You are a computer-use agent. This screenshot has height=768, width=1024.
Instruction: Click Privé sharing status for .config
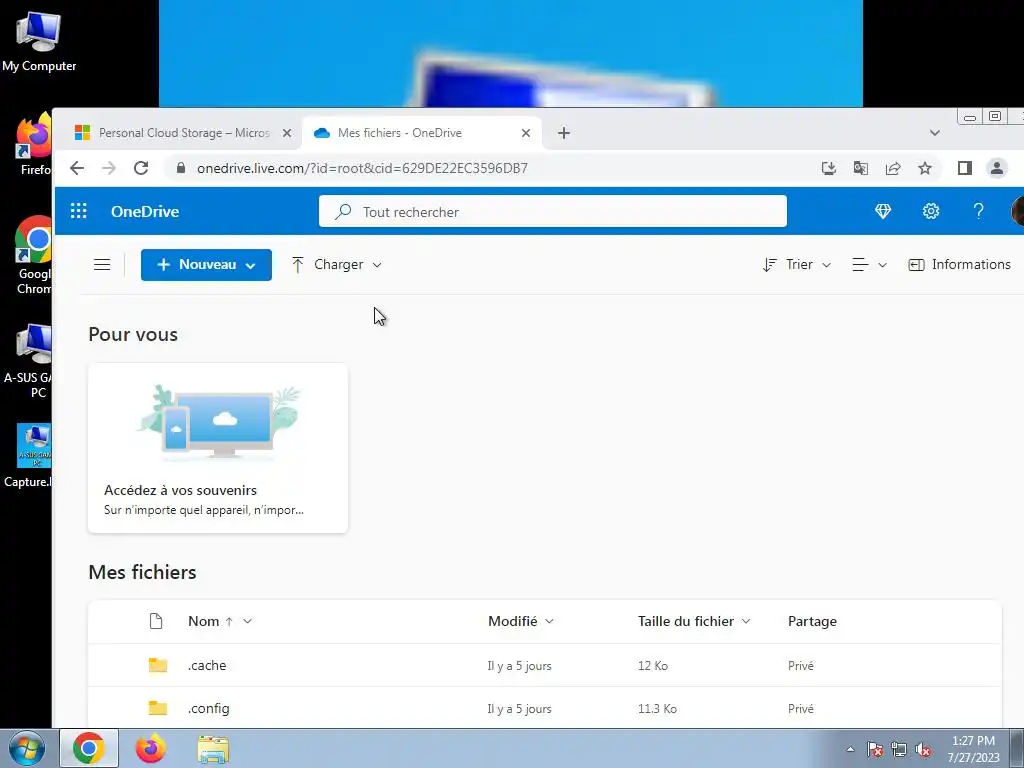[x=801, y=709]
